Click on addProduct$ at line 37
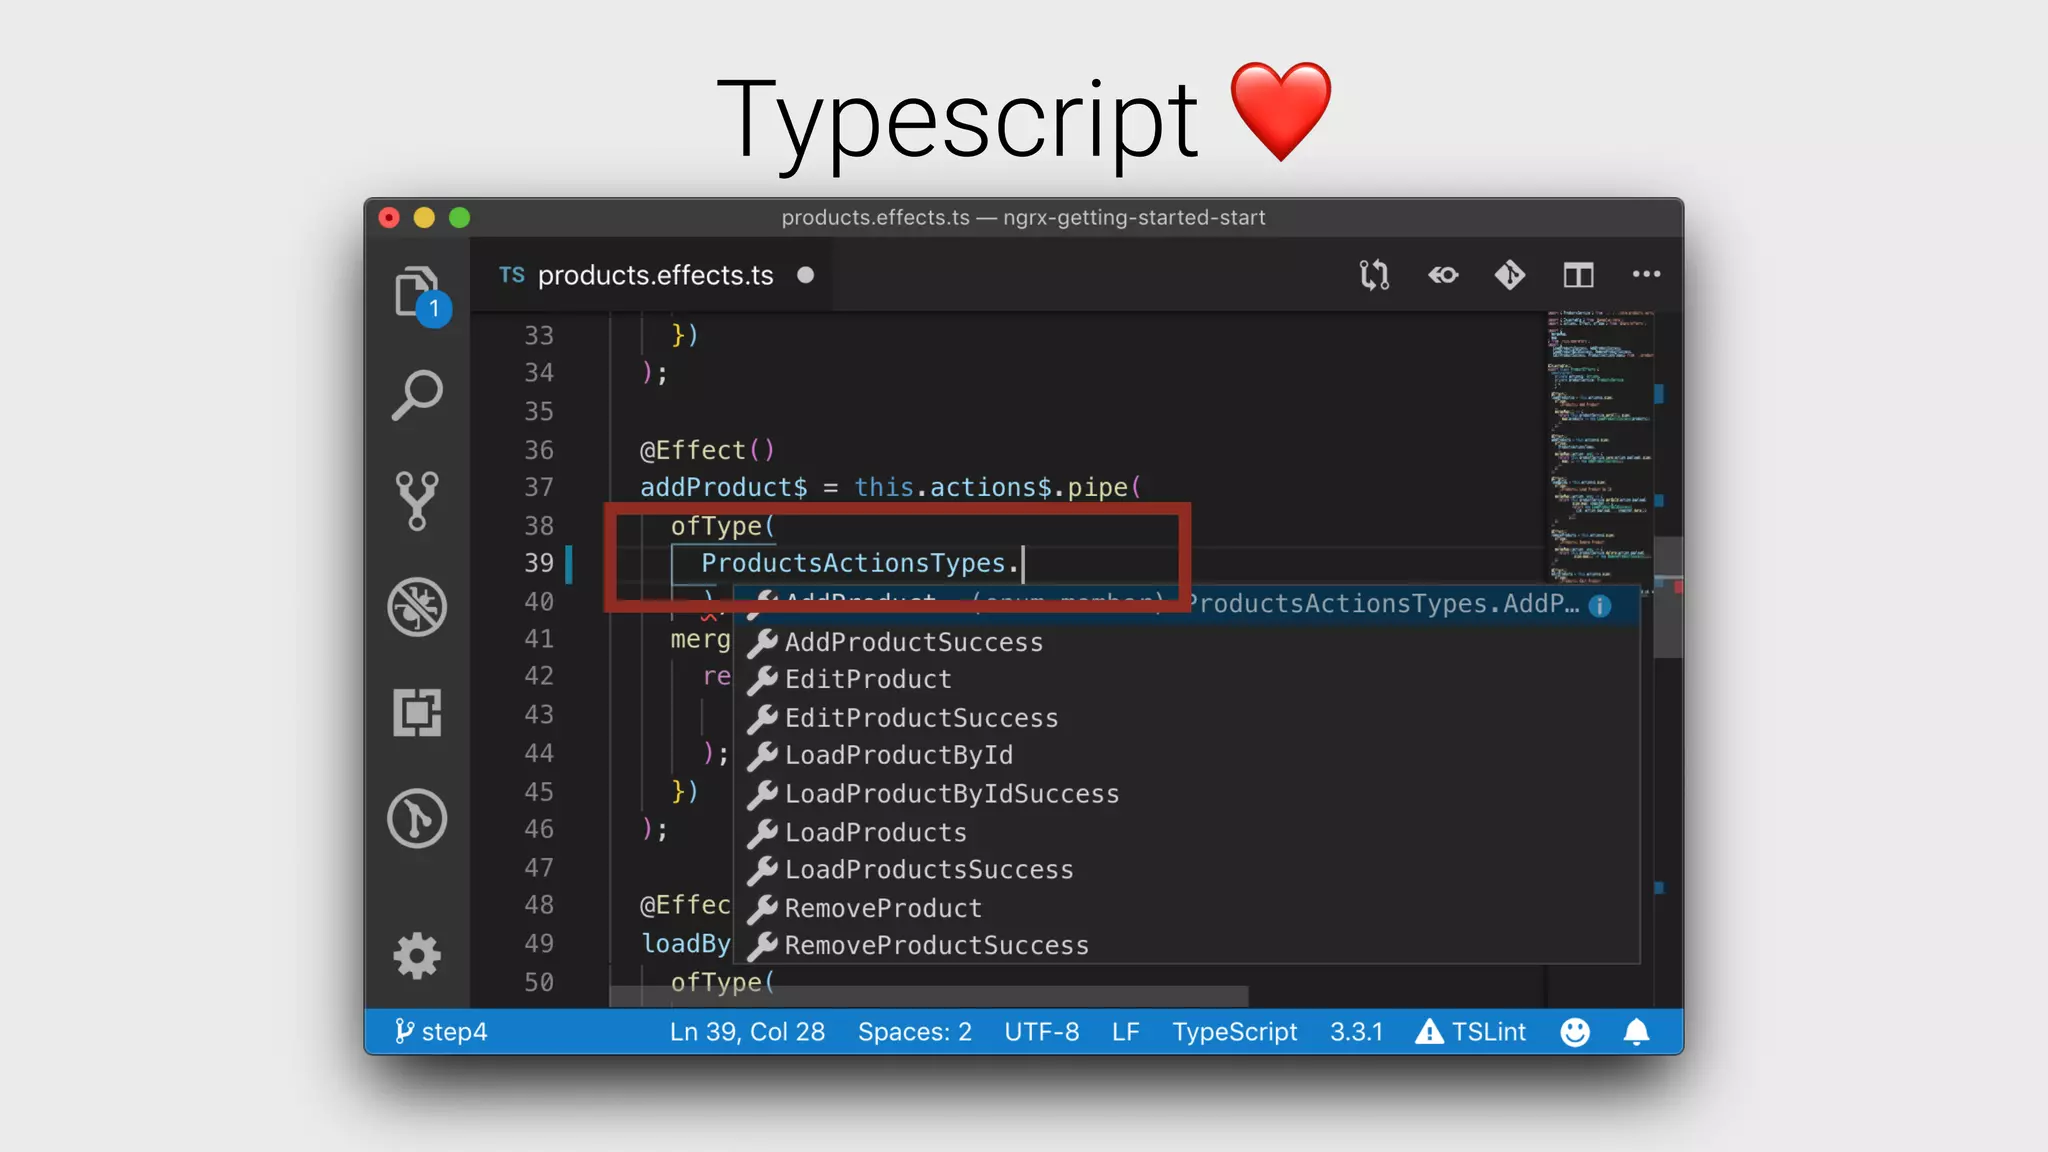Viewport: 2048px width, 1152px height. 723,487
